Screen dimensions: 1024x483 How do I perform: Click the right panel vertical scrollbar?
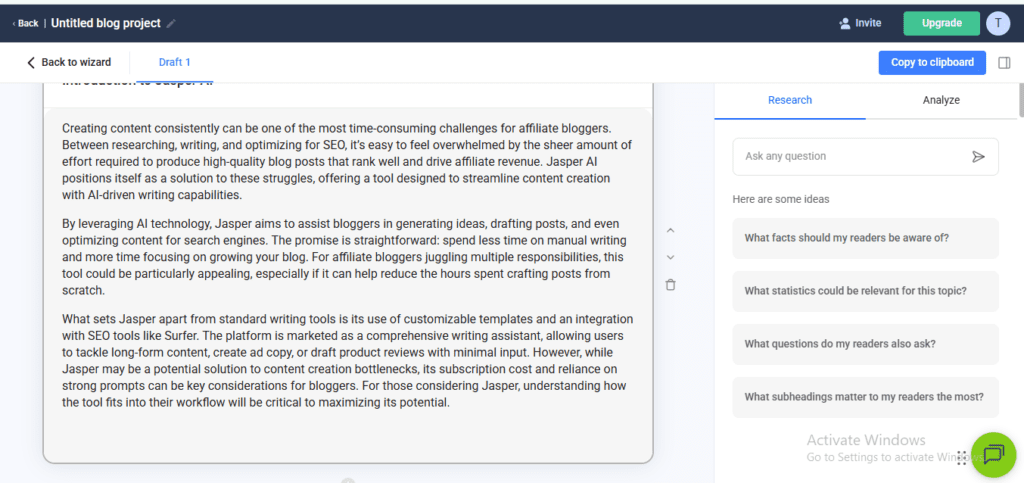point(1021,99)
